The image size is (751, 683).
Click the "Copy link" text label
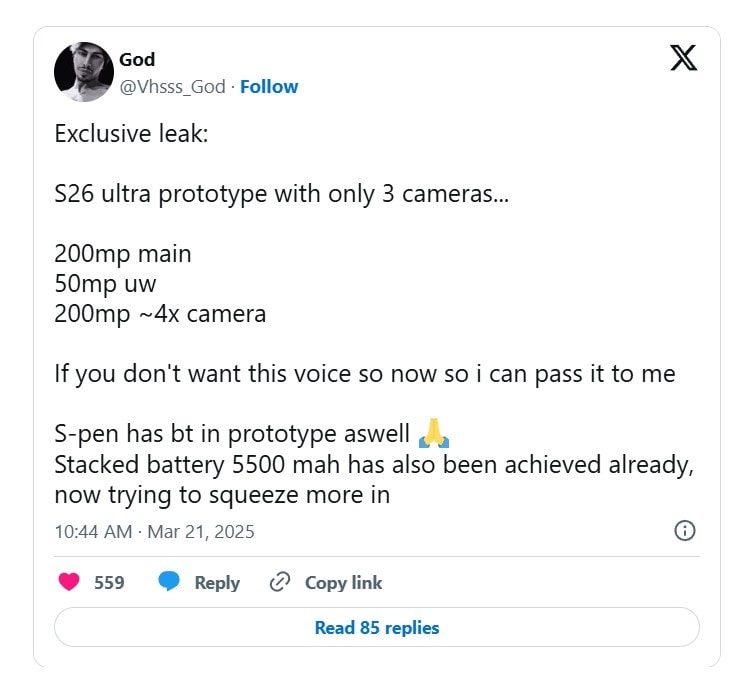tap(343, 582)
